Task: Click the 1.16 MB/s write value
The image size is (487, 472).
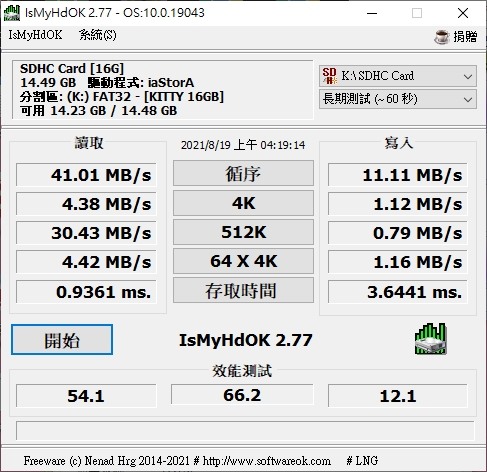Action: (x=398, y=262)
